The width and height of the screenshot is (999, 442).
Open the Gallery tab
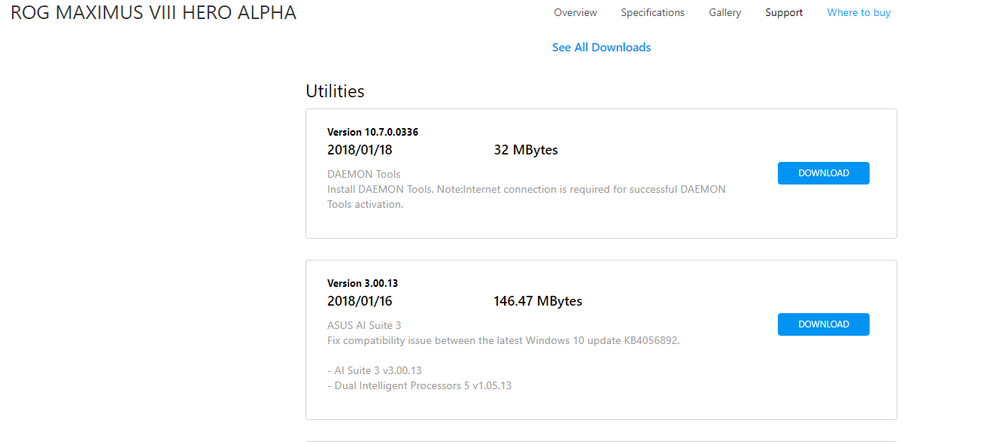(724, 13)
